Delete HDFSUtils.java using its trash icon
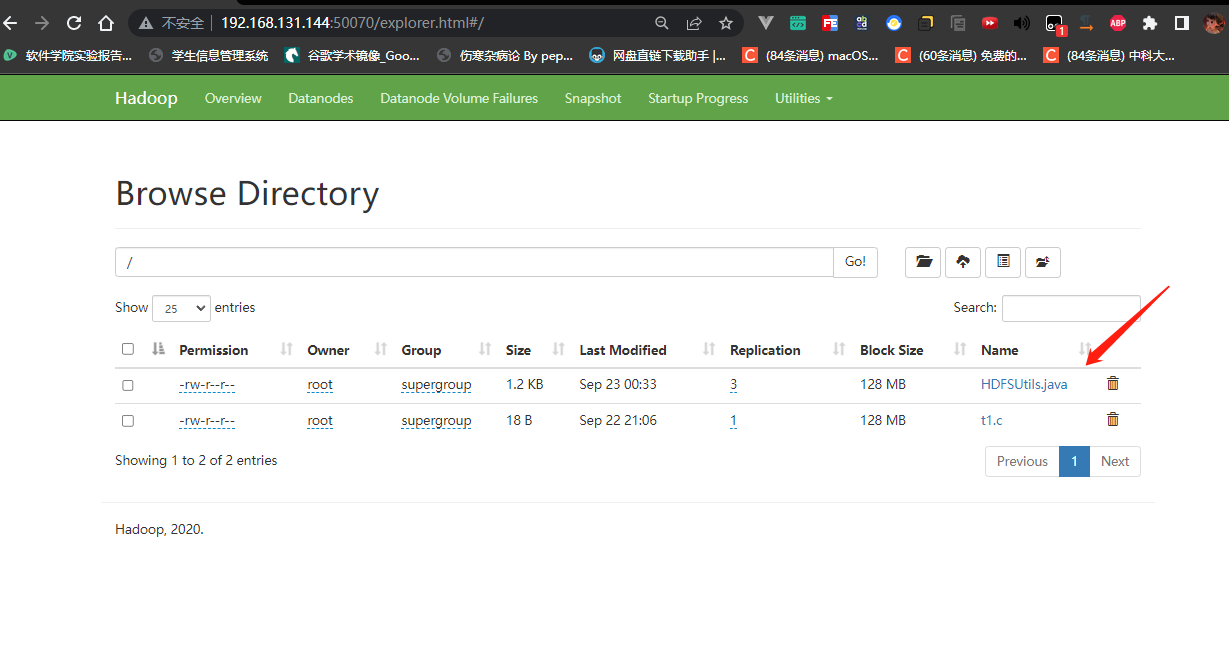1229x672 pixels. pos(1113,384)
